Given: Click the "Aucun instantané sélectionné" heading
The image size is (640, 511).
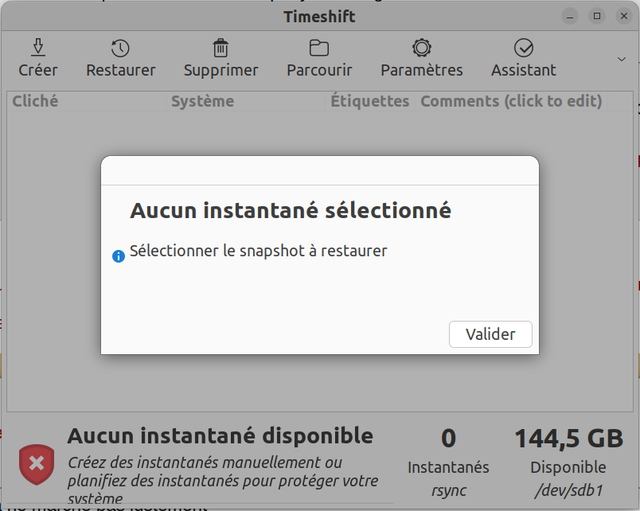Looking at the screenshot, I should click(x=291, y=211).
